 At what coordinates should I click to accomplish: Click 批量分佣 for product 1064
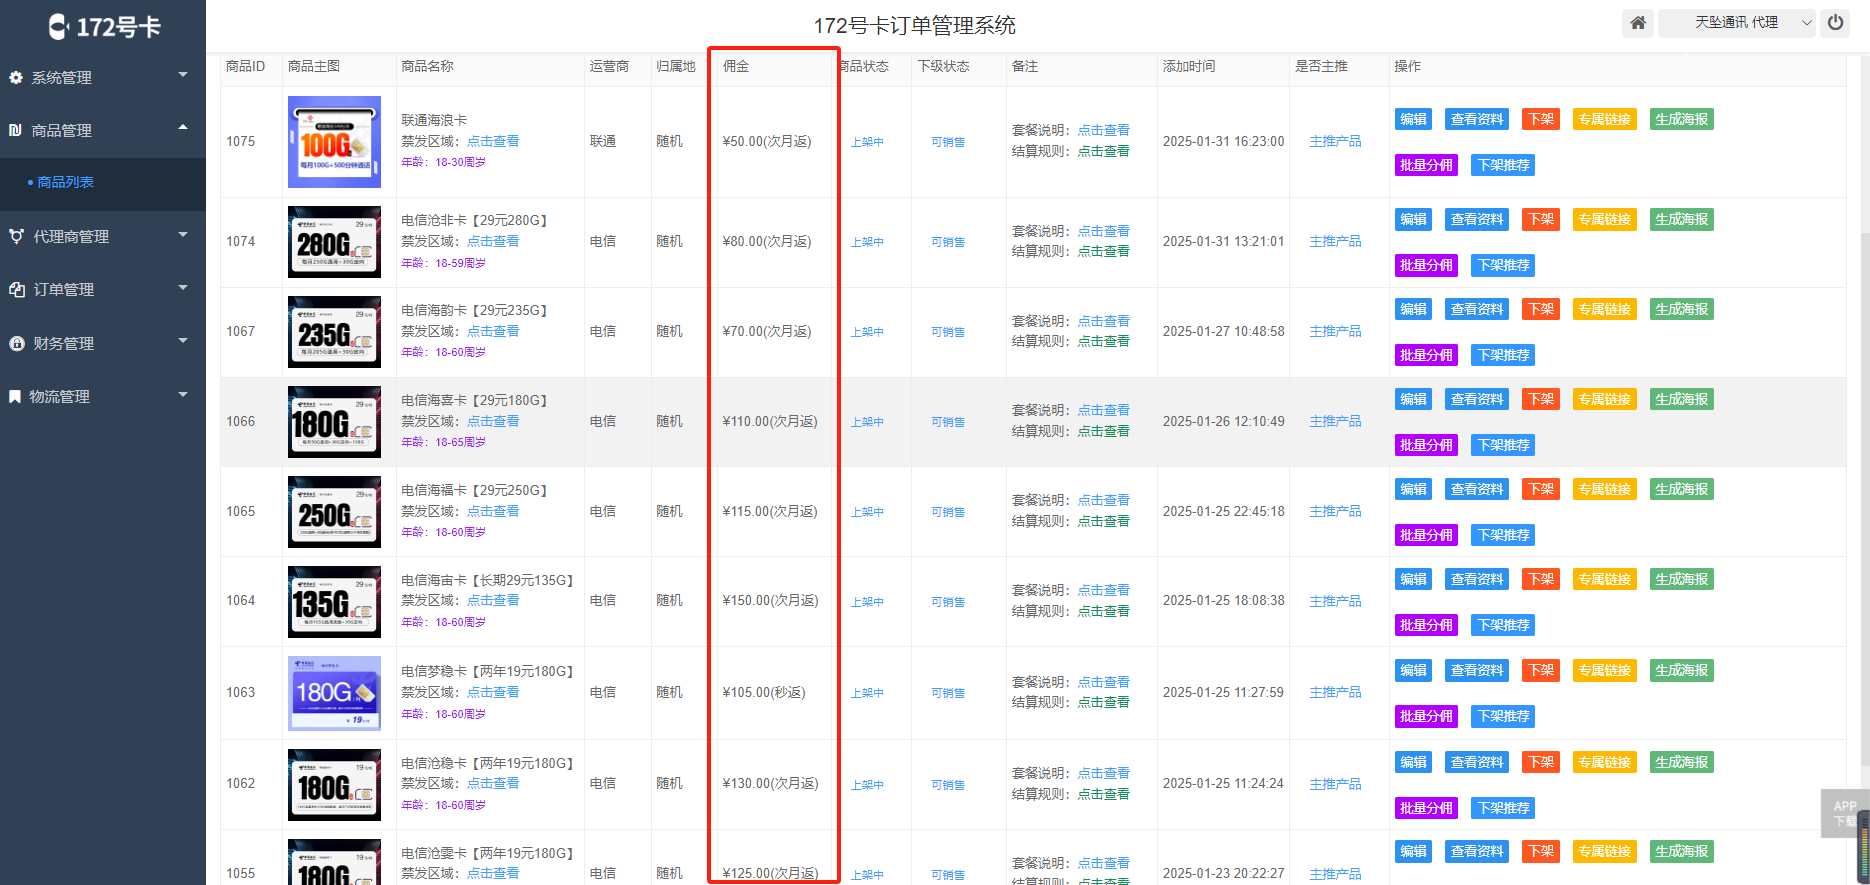(1426, 625)
